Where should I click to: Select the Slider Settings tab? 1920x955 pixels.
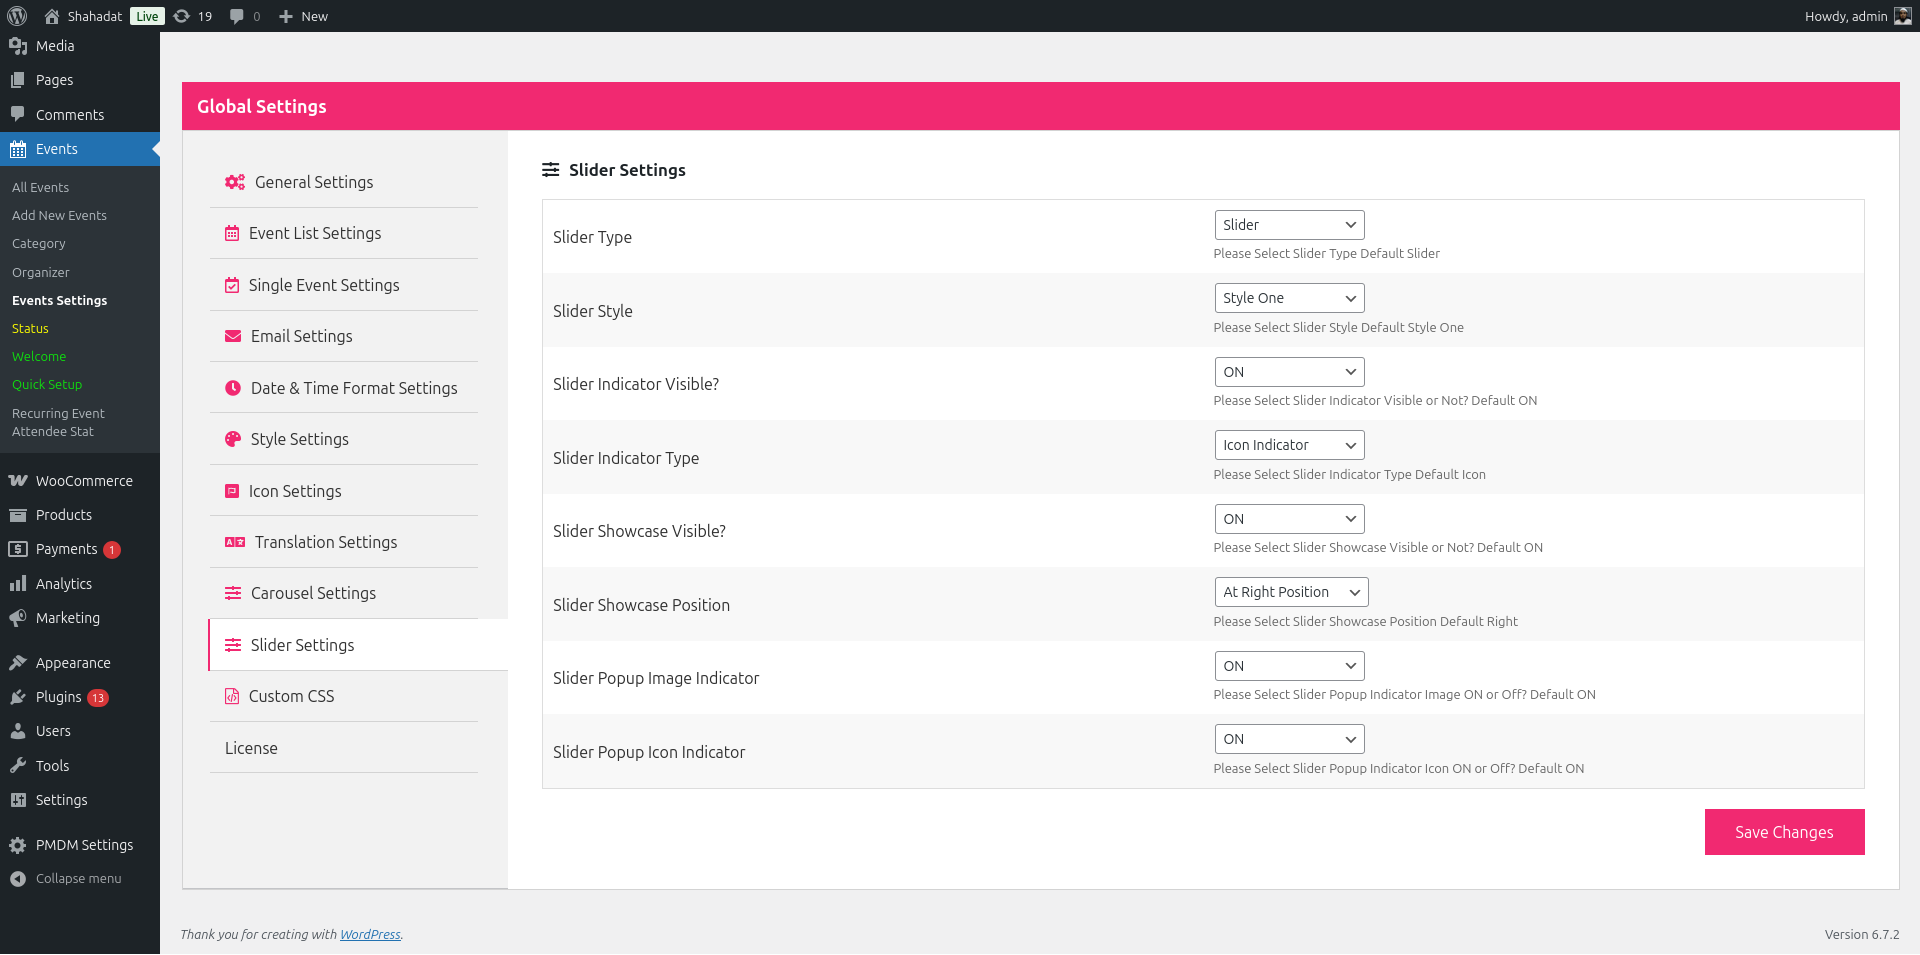358,645
